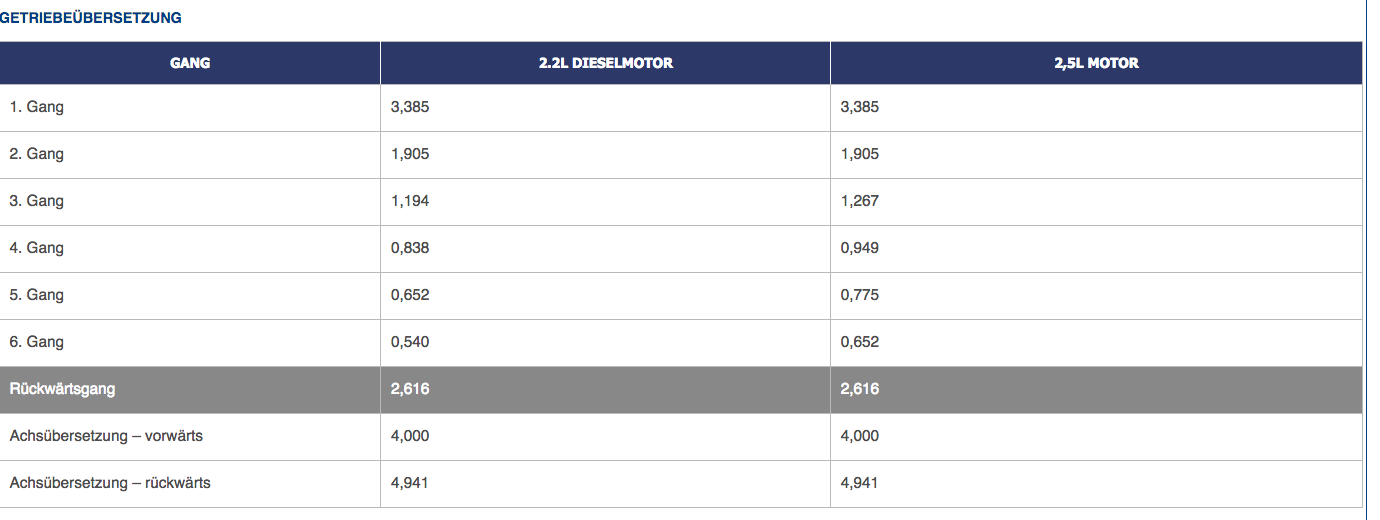Select the 0,540 diesel 6th gear value
Viewport: 1380px width, 520px height.
(x=410, y=342)
